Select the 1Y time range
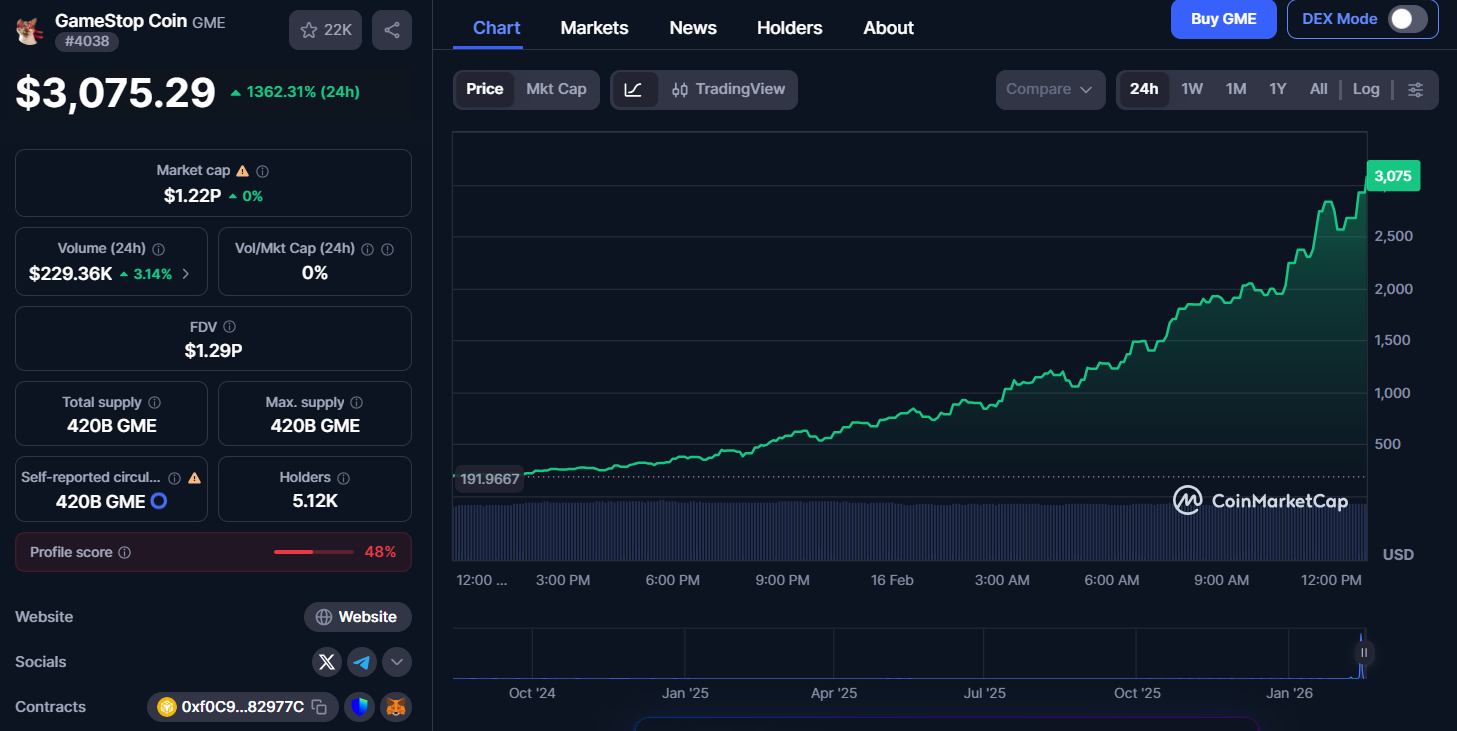This screenshot has height=731, width=1457. pos(1278,89)
